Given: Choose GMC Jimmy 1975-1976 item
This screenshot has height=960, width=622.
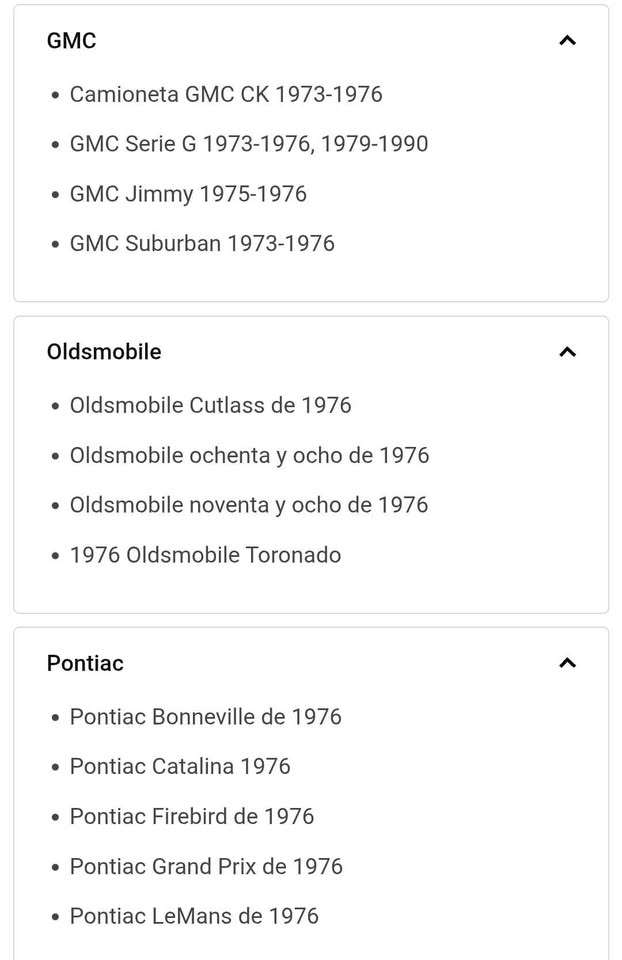Looking at the screenshot, I should (x=188, y=194).
